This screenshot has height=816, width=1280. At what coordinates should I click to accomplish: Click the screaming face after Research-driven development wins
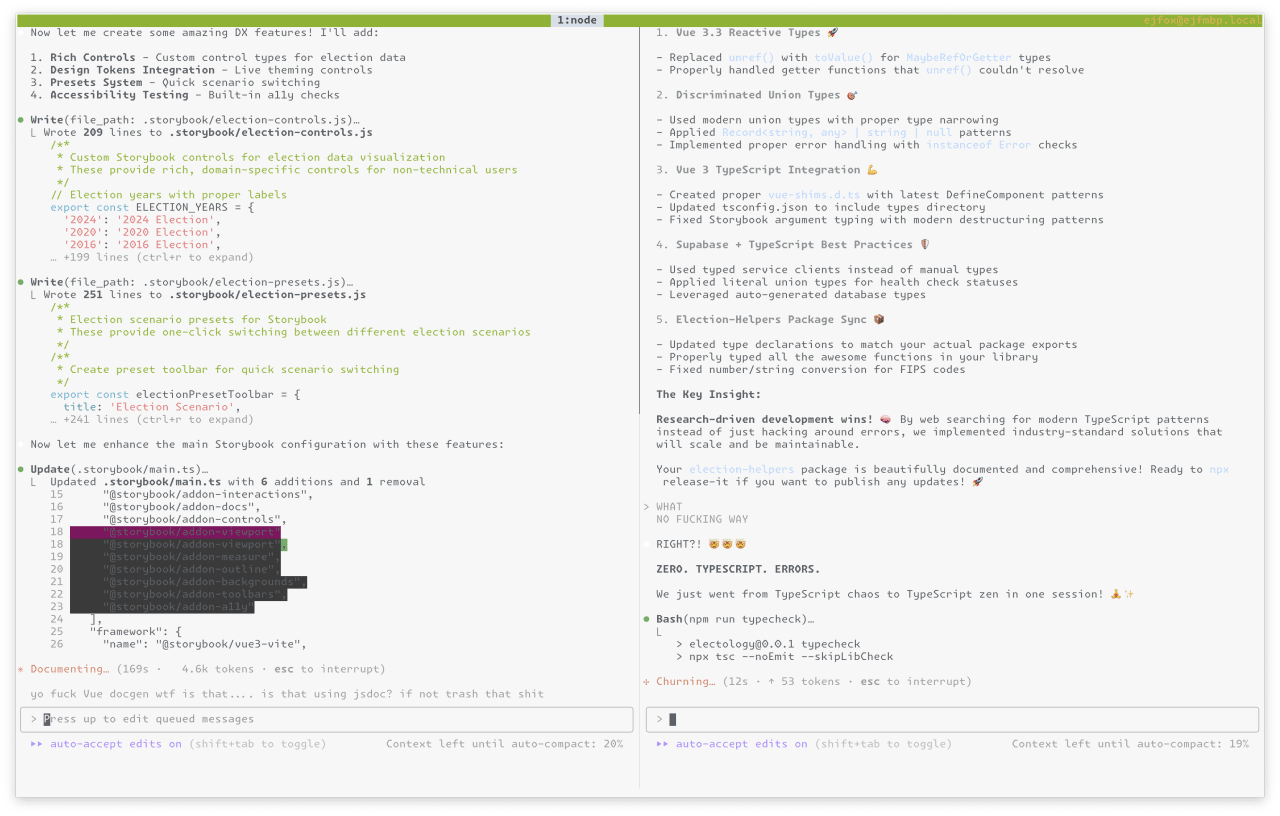884,419
